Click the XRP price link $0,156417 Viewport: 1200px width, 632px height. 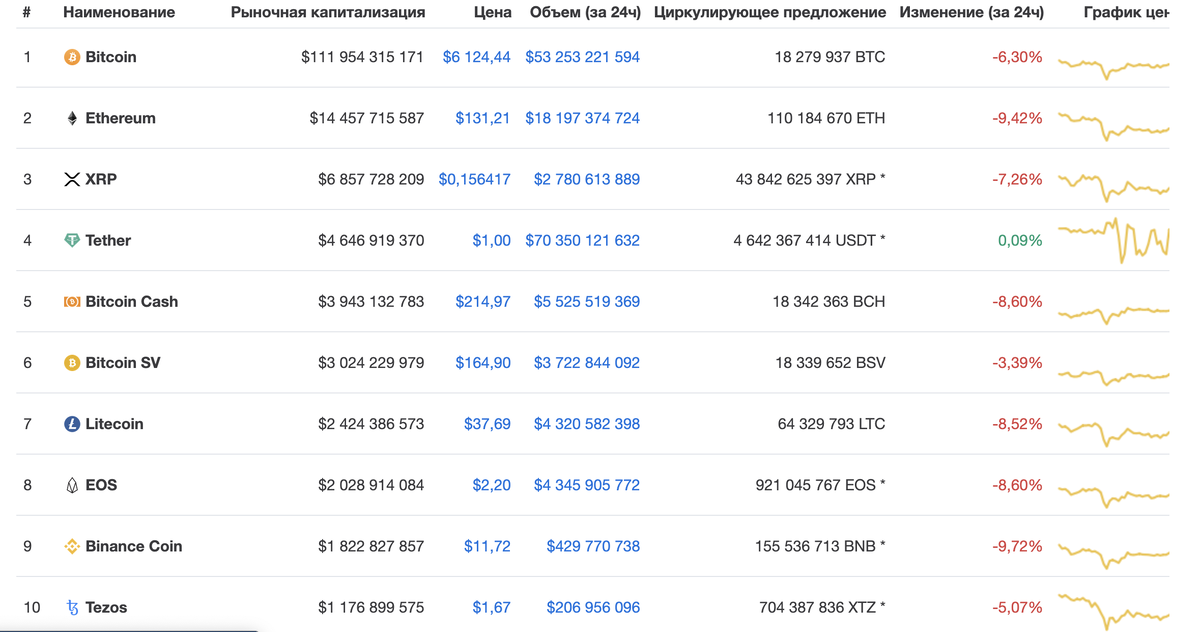pyautogui.click(x=475, y=179)
